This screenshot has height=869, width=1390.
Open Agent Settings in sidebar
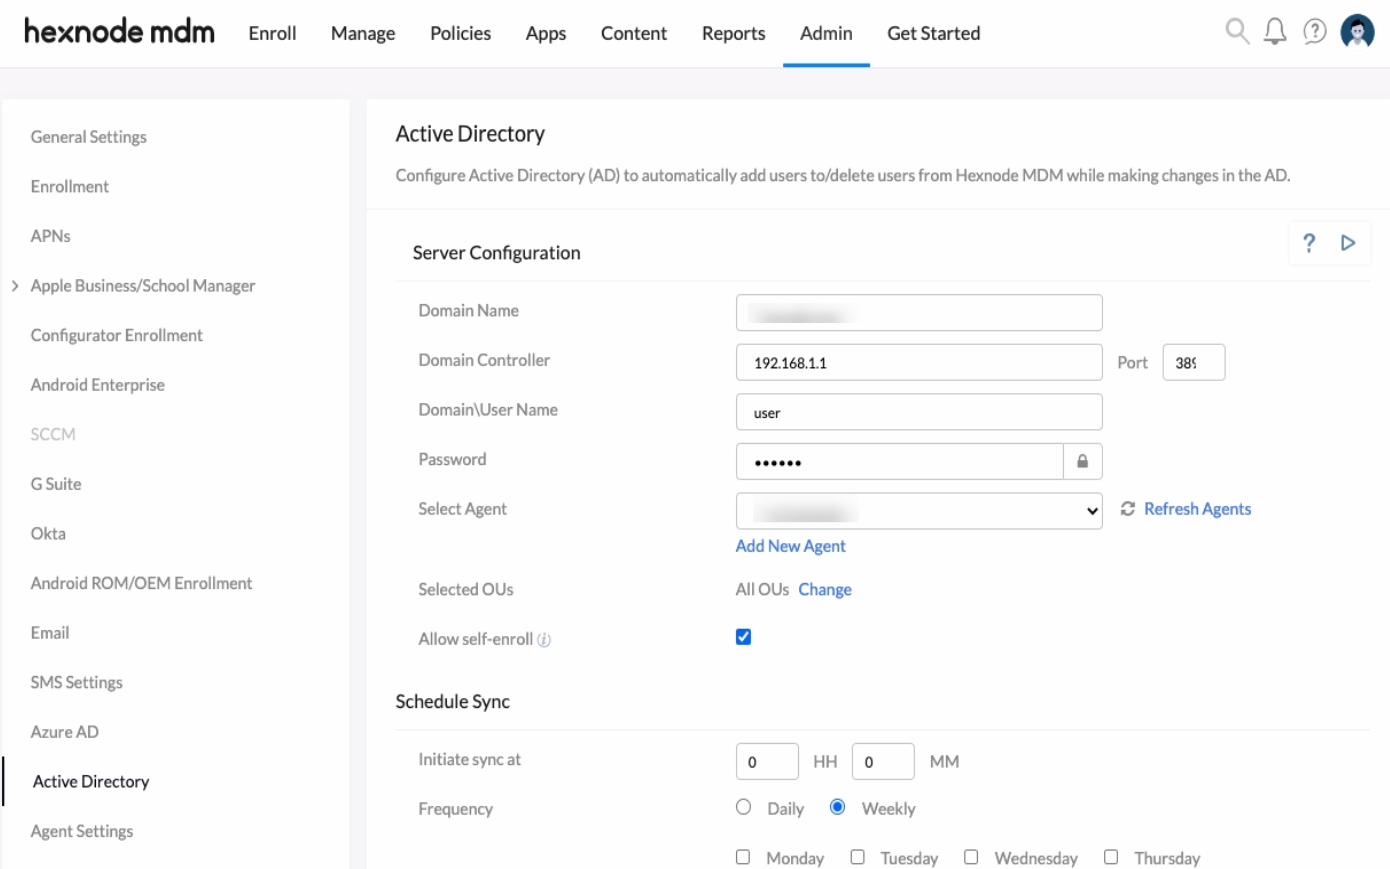coord(82,831)
